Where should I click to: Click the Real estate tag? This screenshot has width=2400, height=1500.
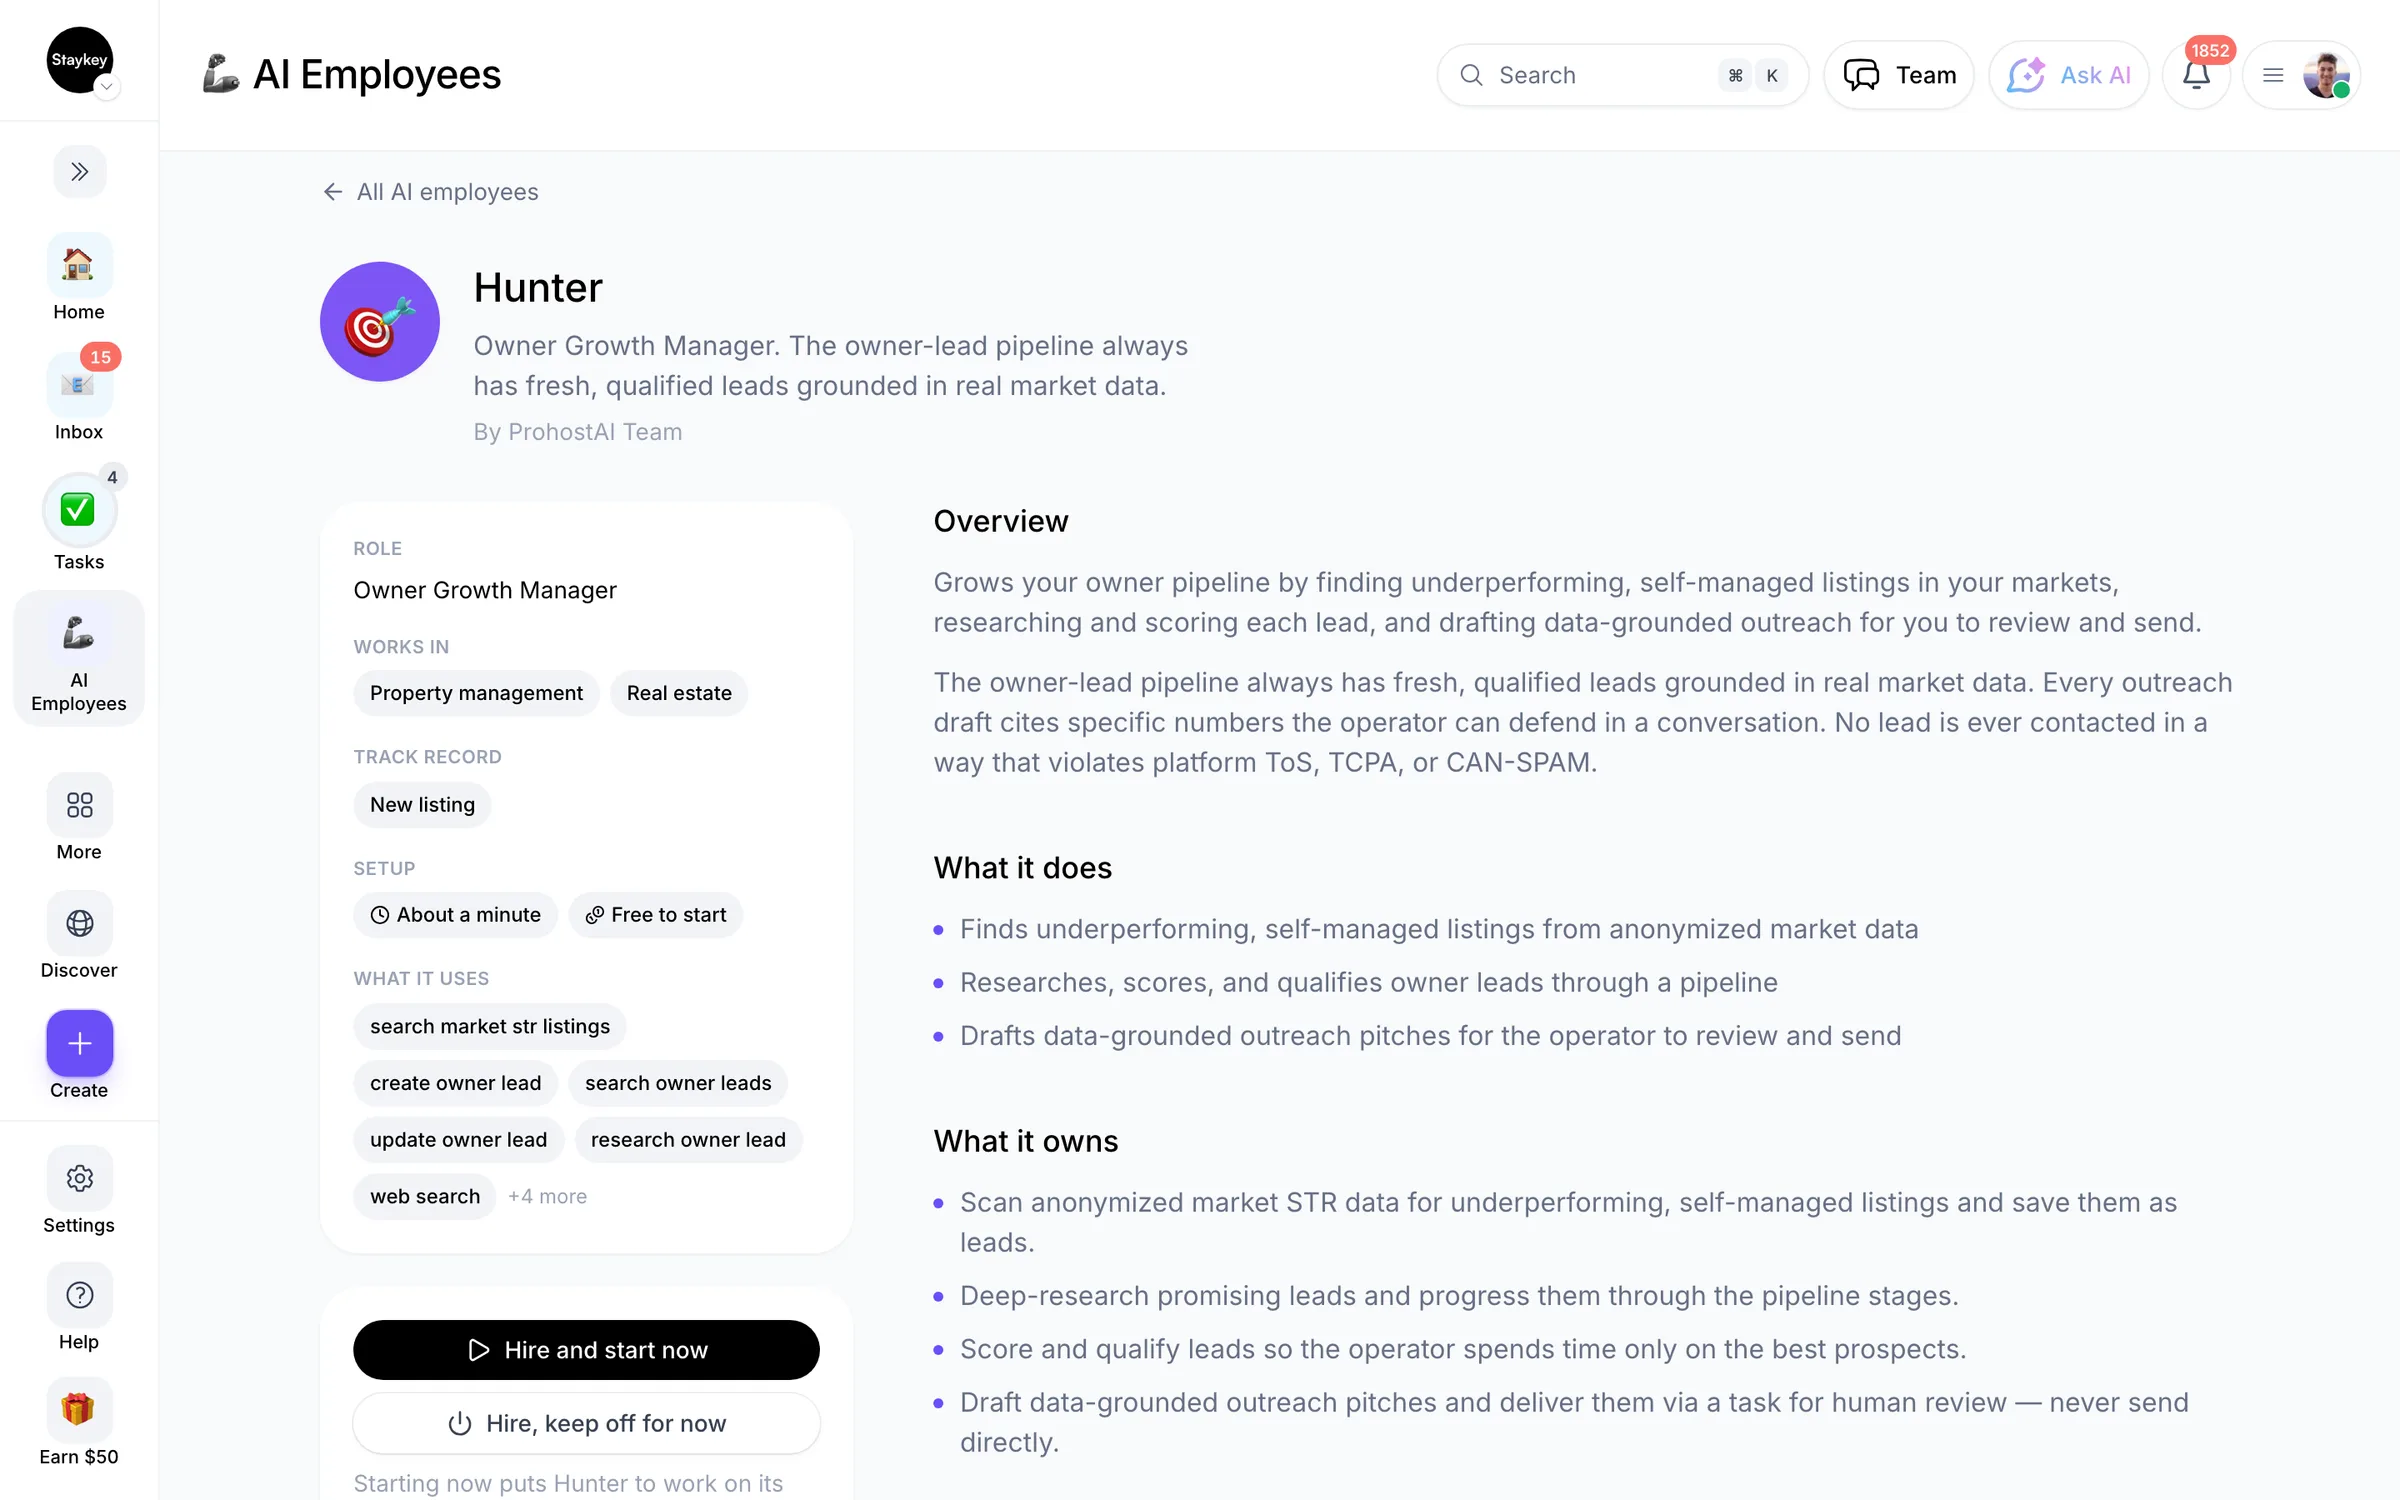tap(679, 693)
